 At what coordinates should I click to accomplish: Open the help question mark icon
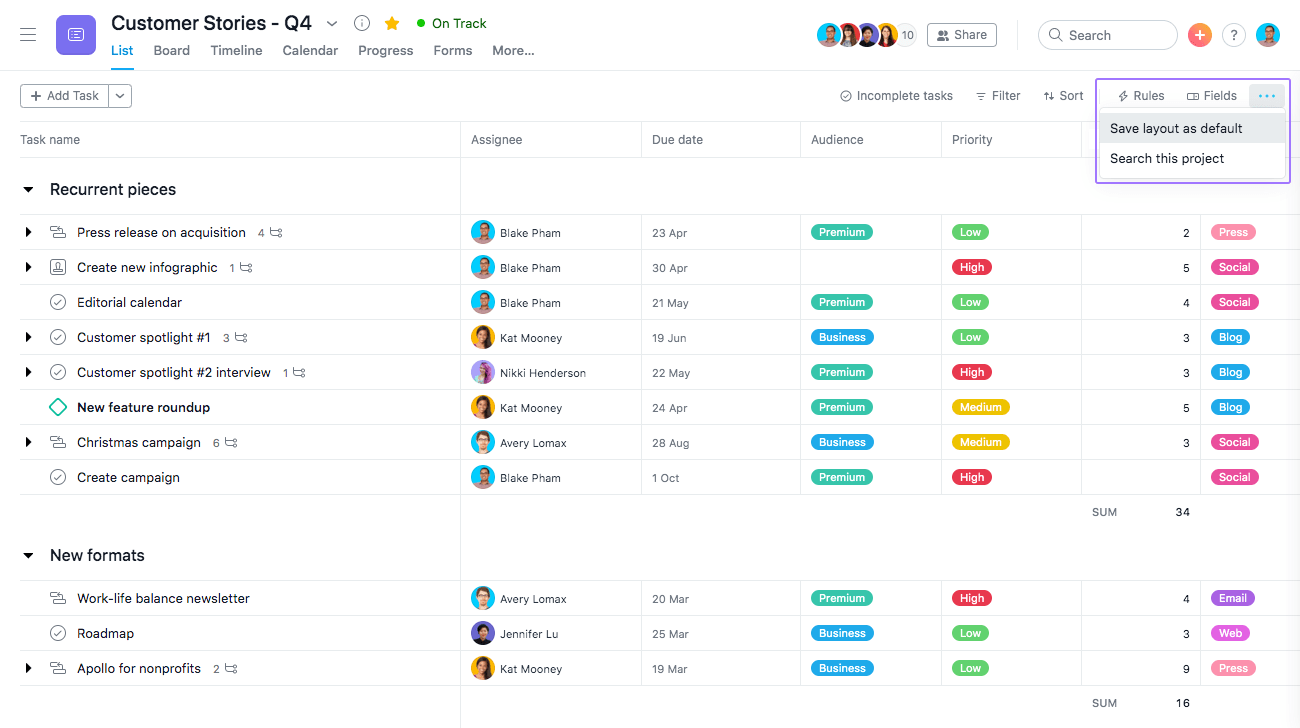click(x=1234, y=35)
